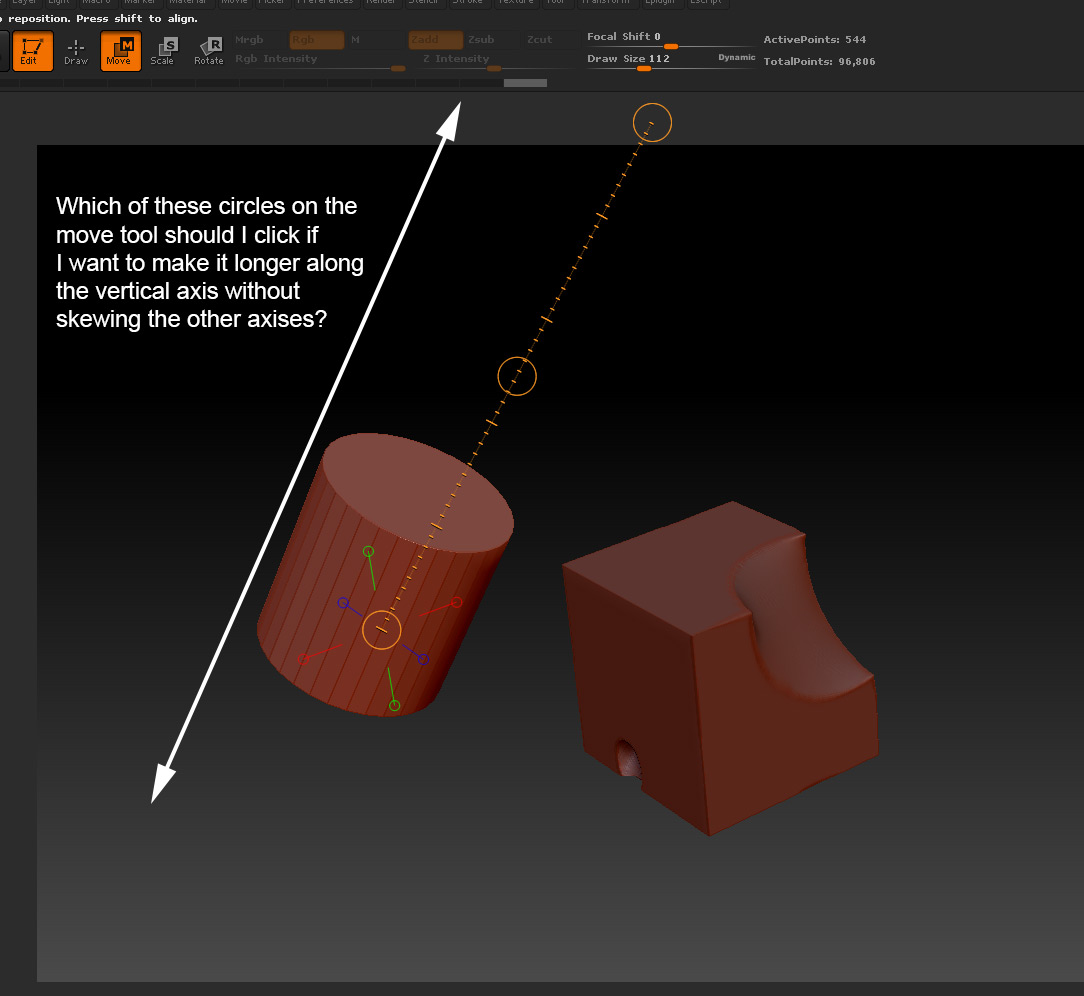1084x996 pixels.
Task: Adjust the Focal Shift slider
Action: click(x=671, y=39)
